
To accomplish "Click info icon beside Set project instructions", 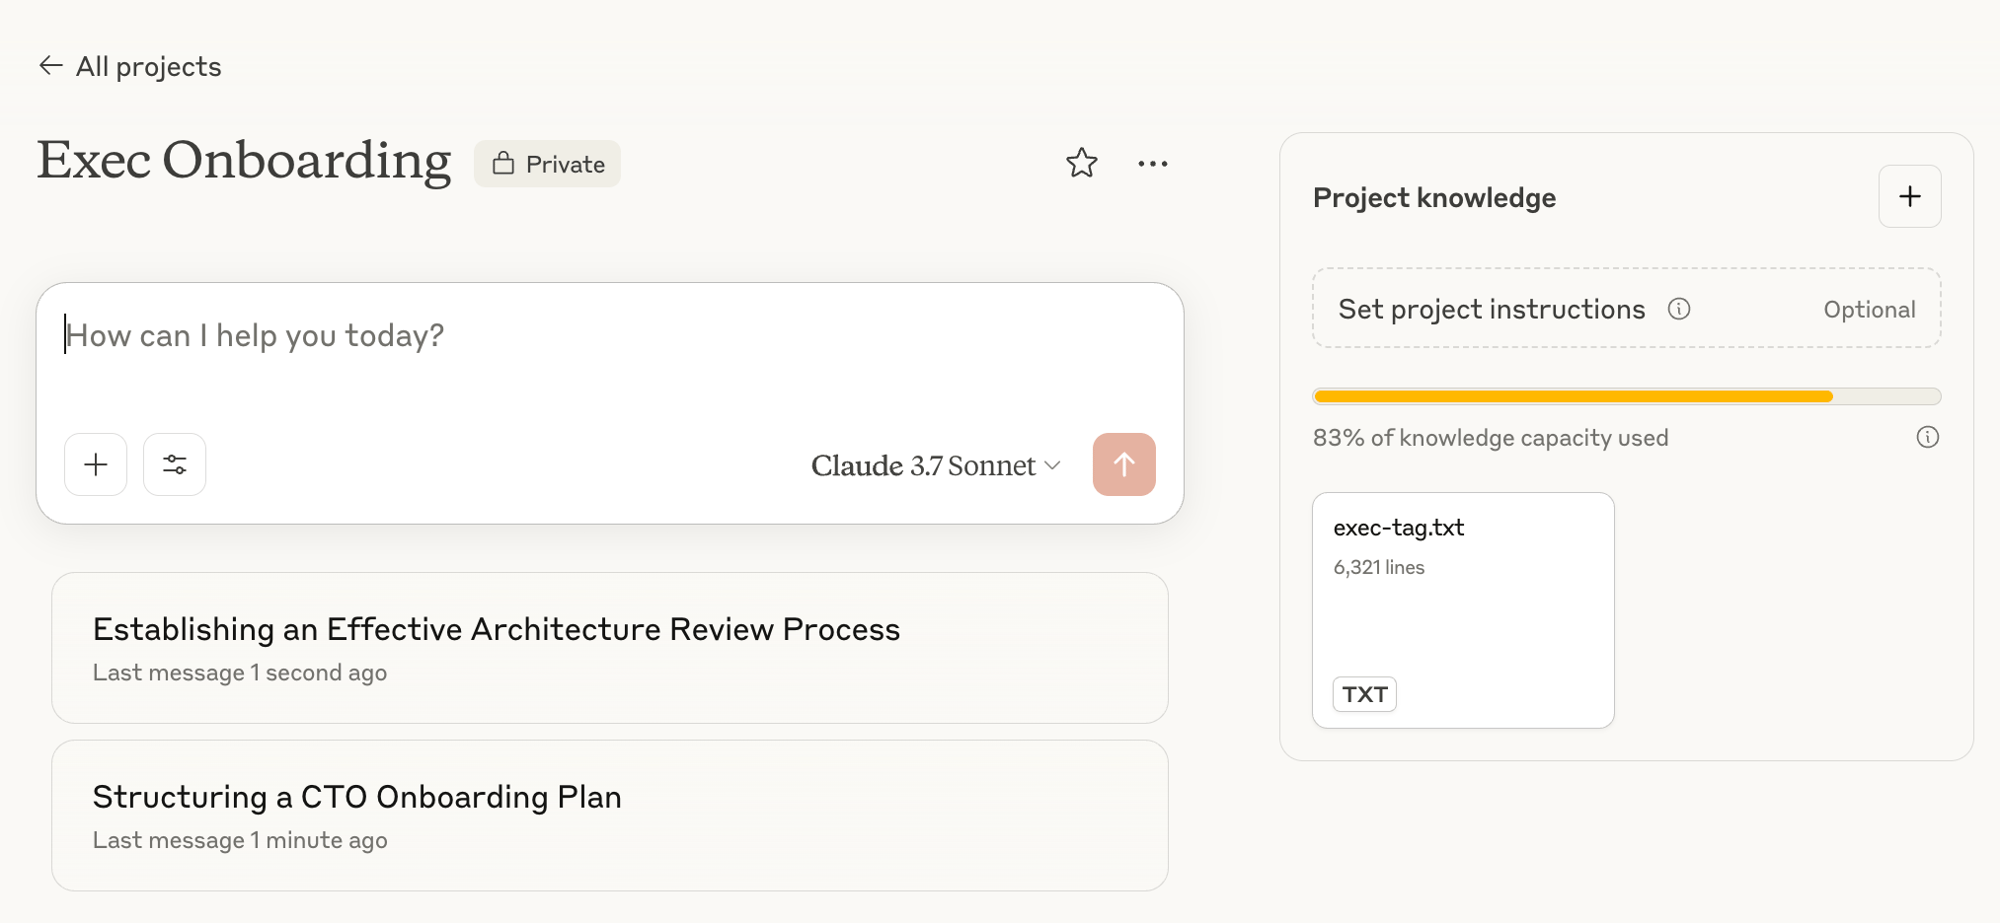I will click(x=1679, y=309).
